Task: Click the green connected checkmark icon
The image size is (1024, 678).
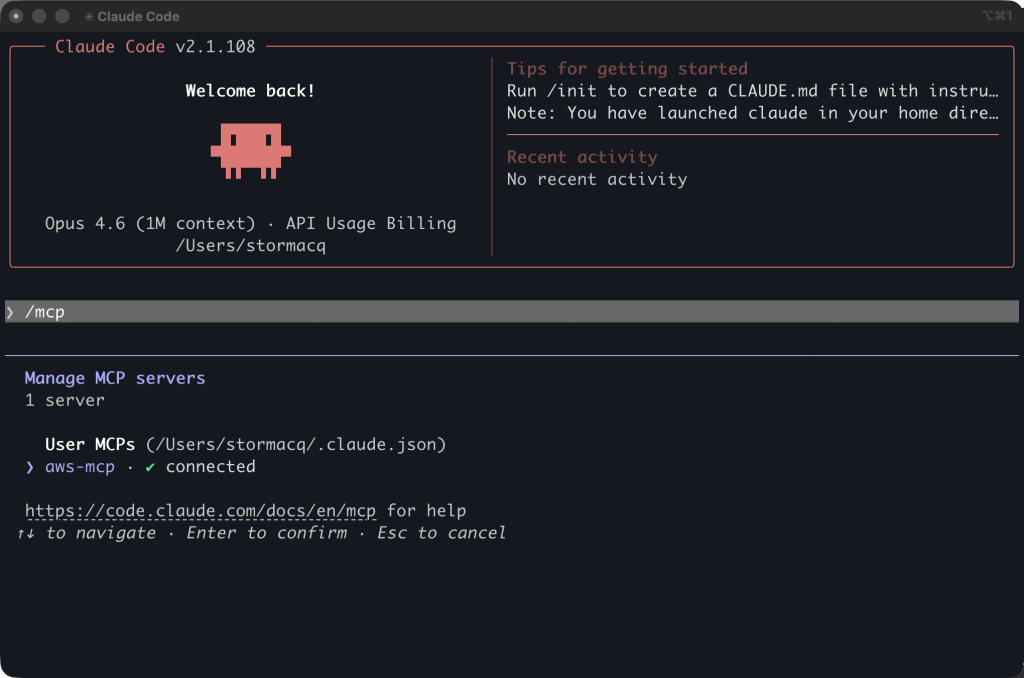Action: (x=150, y=467)
